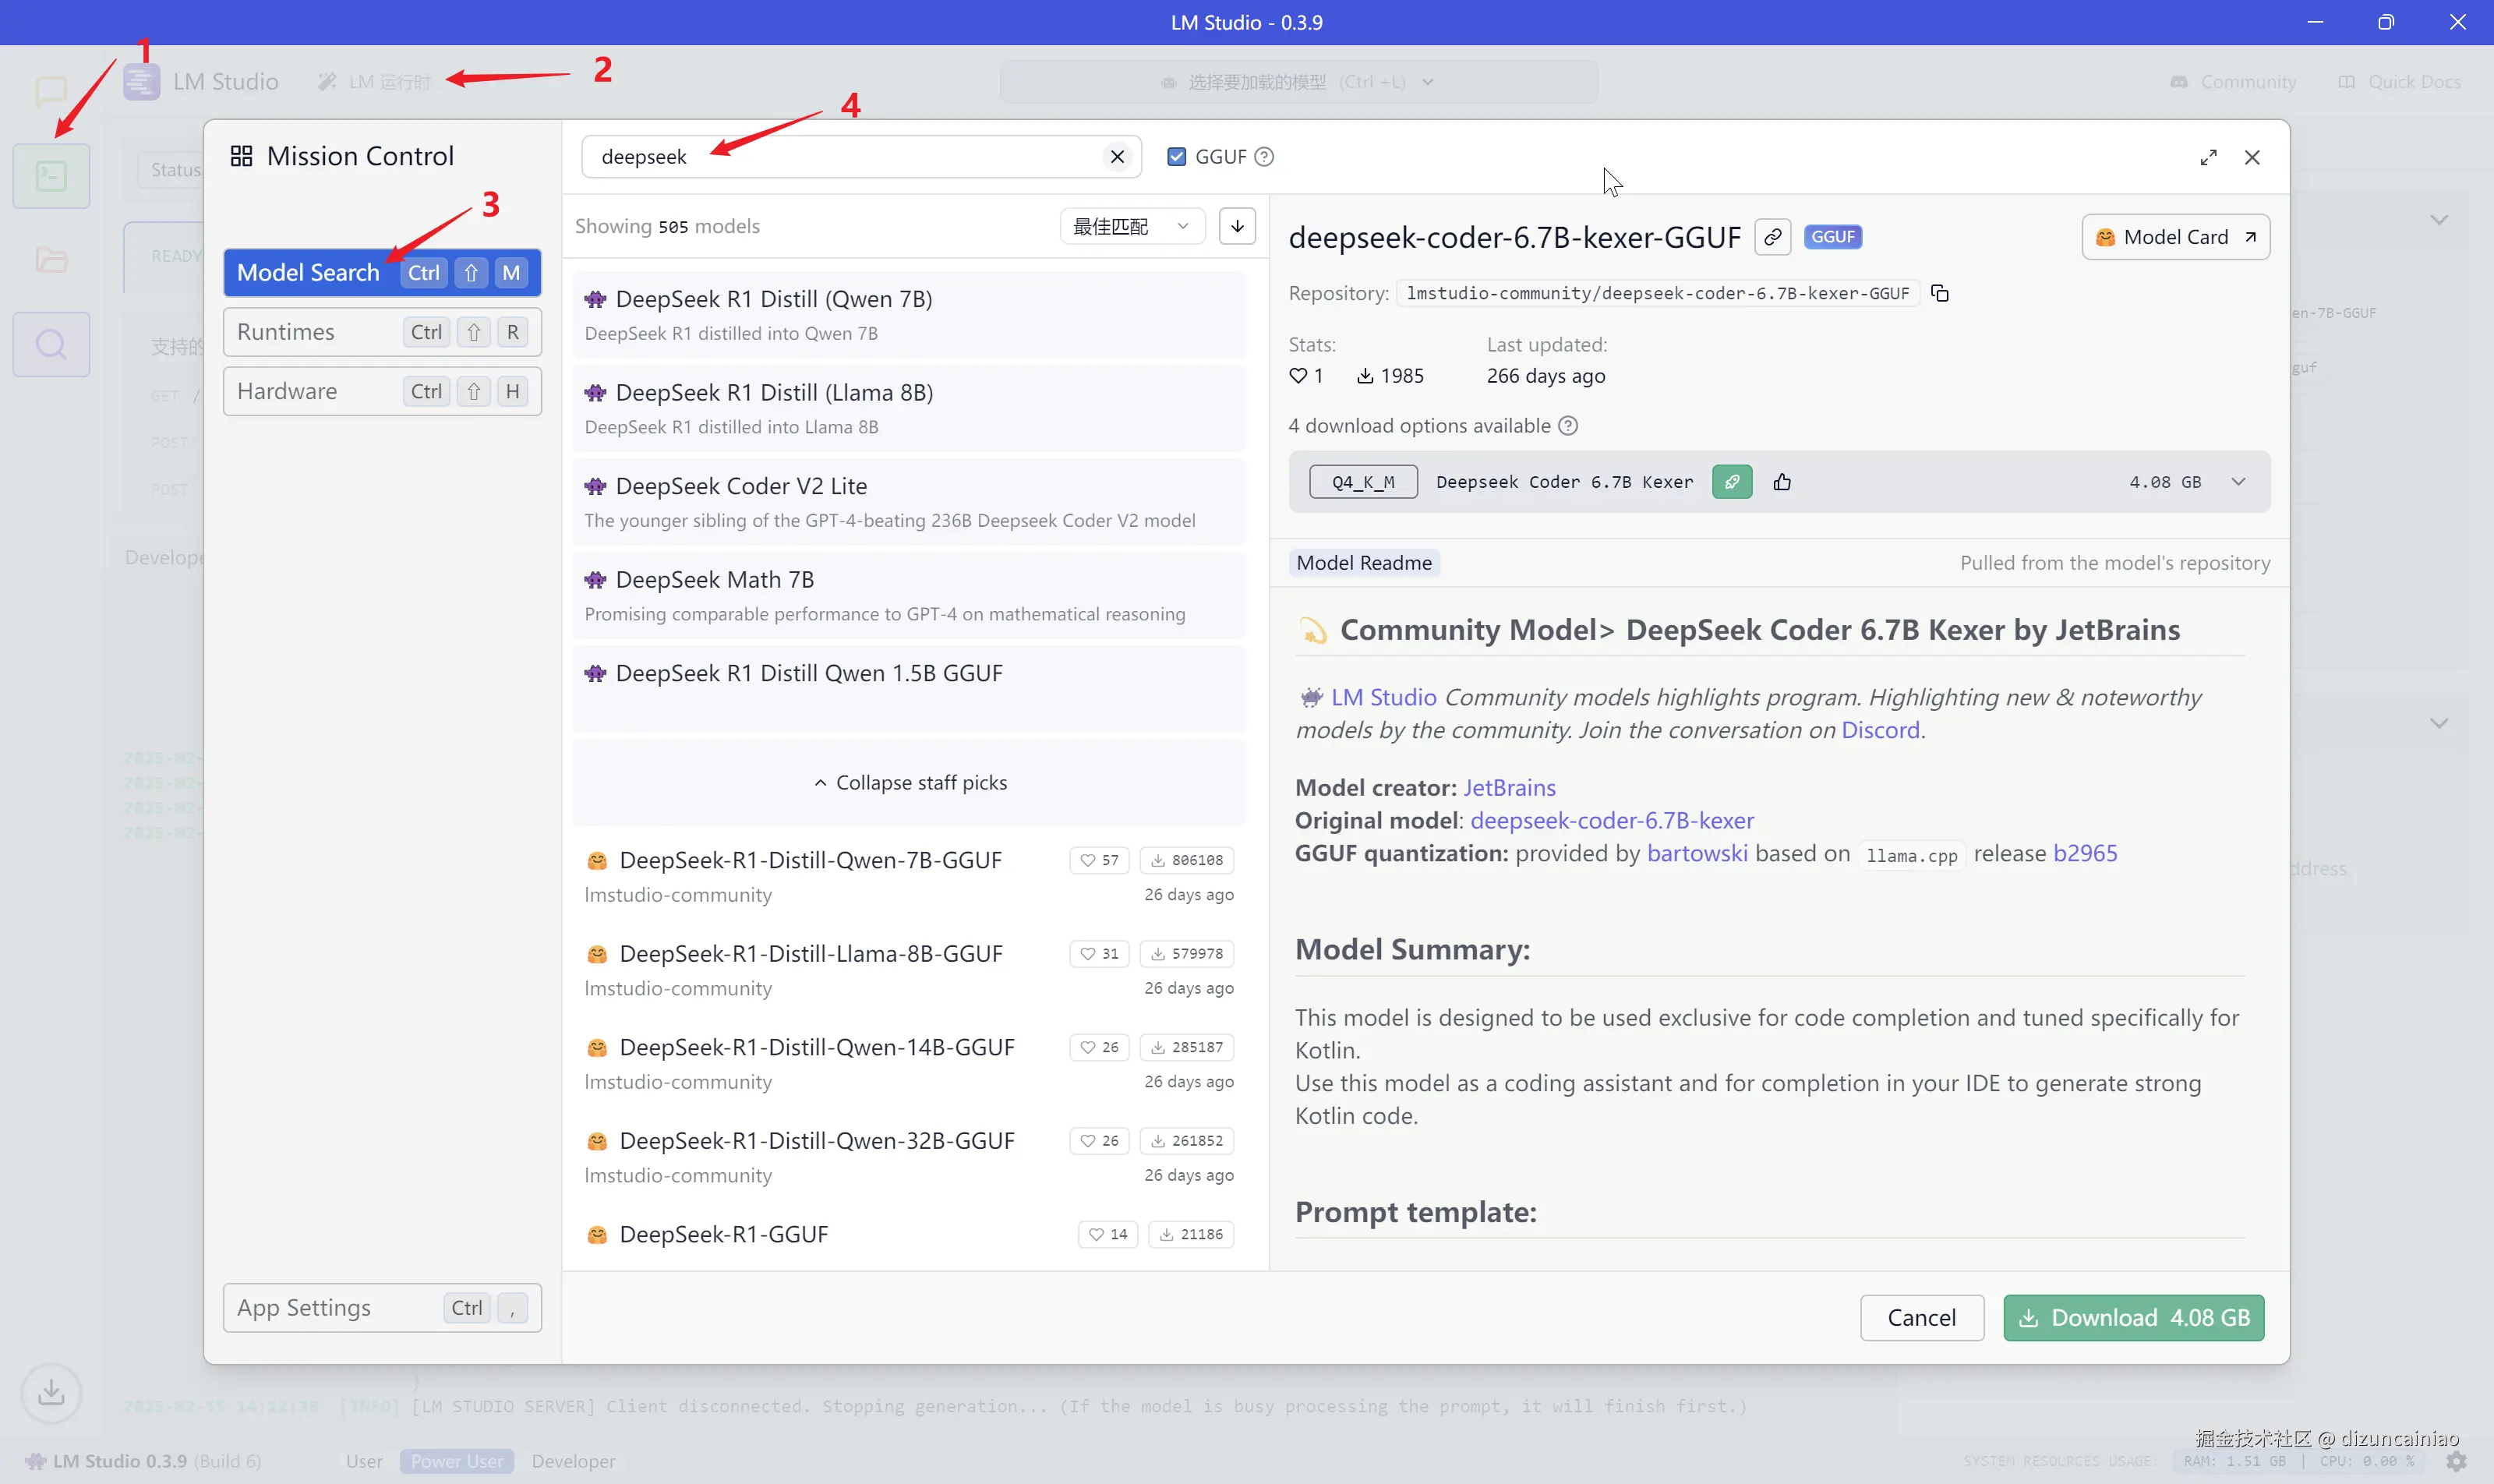Collapse the lower right background panel chevron

[x=2439, y=723]
